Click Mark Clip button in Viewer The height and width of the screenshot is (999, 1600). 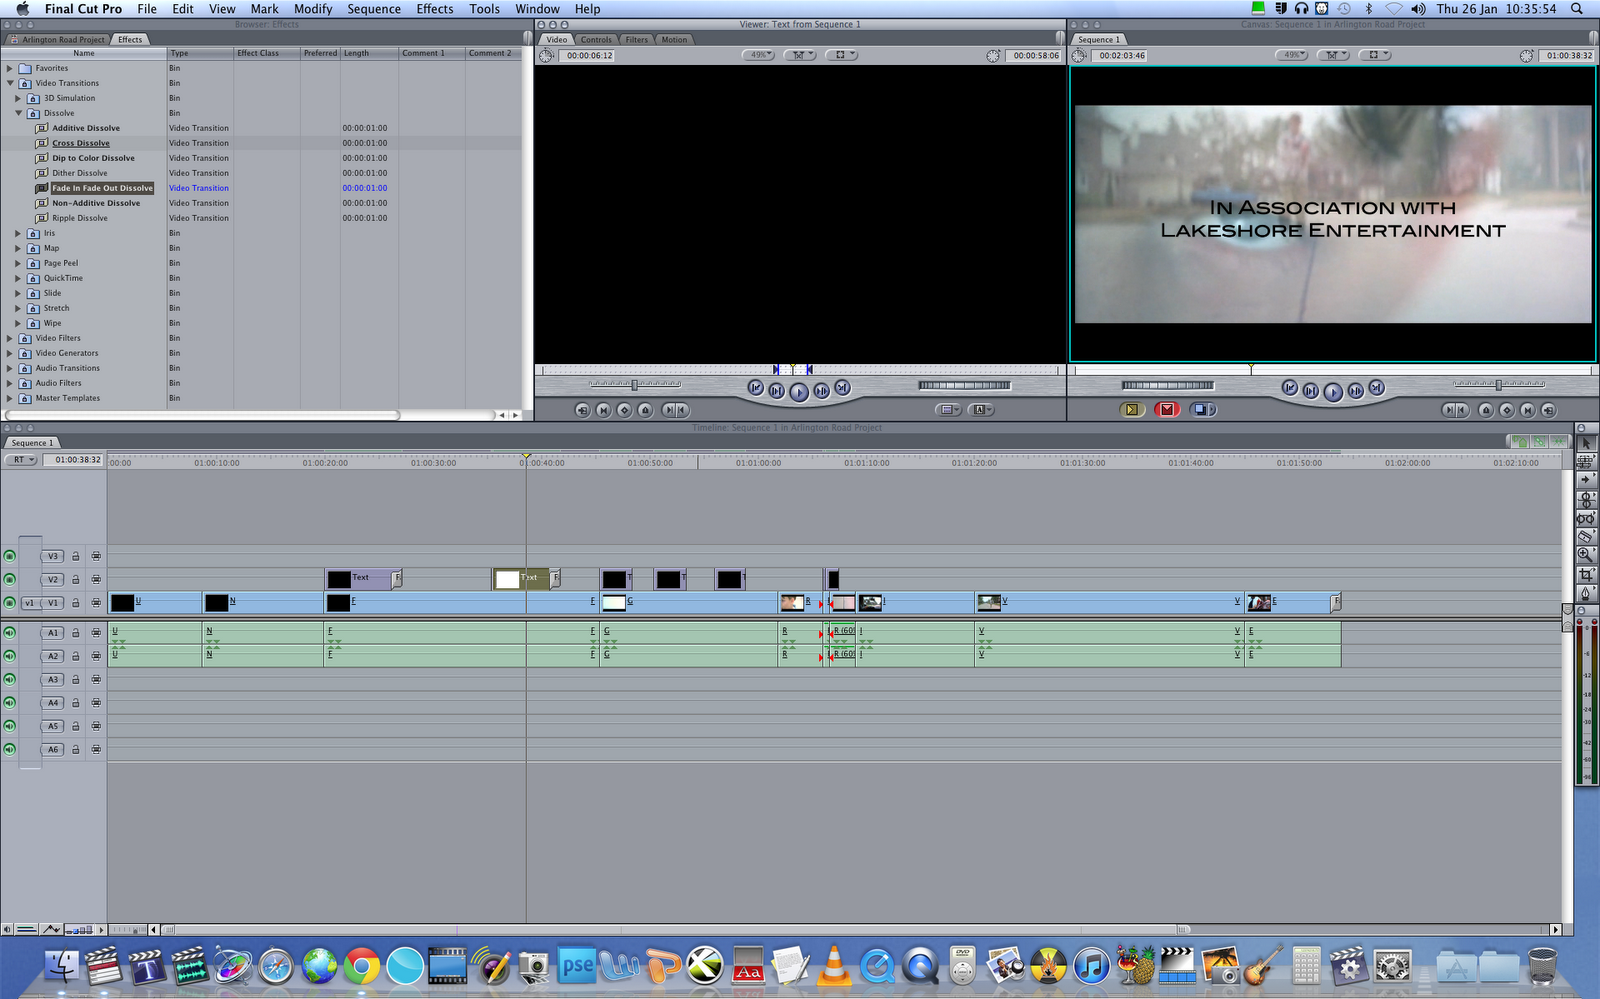(x=603, y=410)
